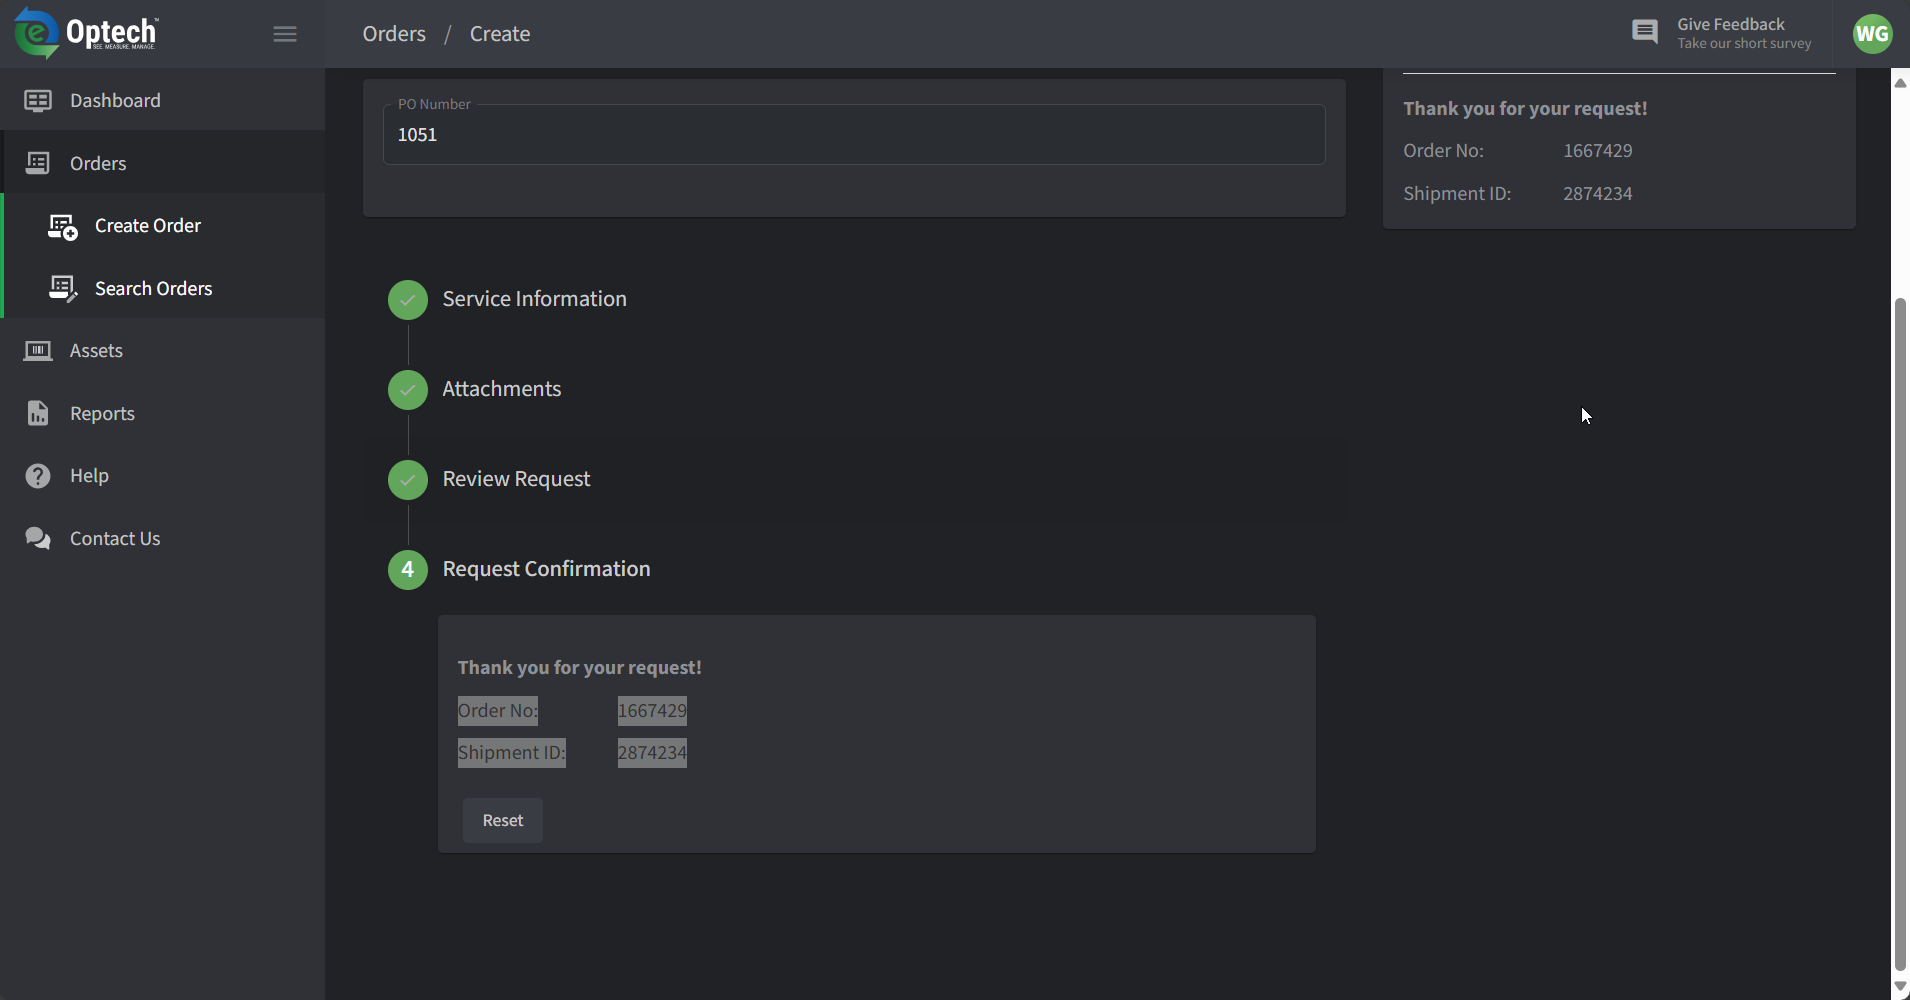Click the Dashboard sidebar icon
The width and height of the screenshot is (1910, 1000).
38,100
